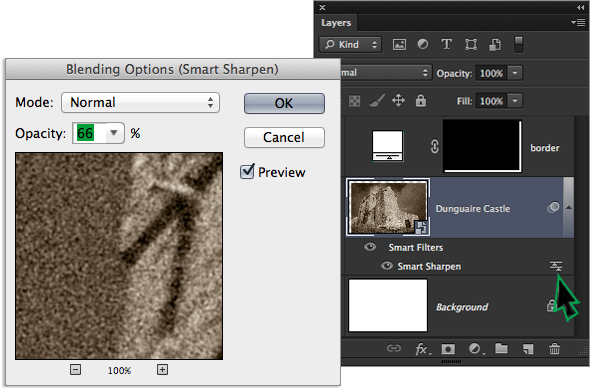Click the border layer name
590x388 pixels.
544,148
